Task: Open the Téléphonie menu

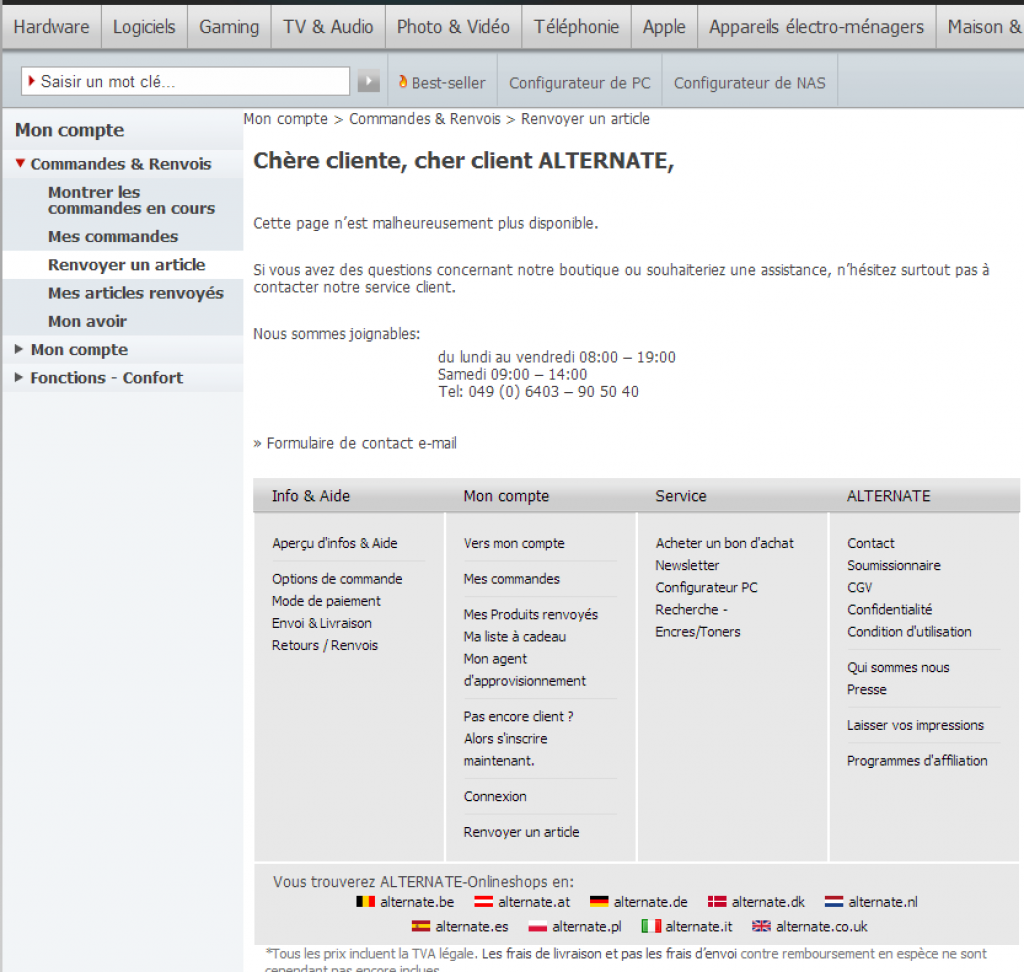Action: point(577,27)
